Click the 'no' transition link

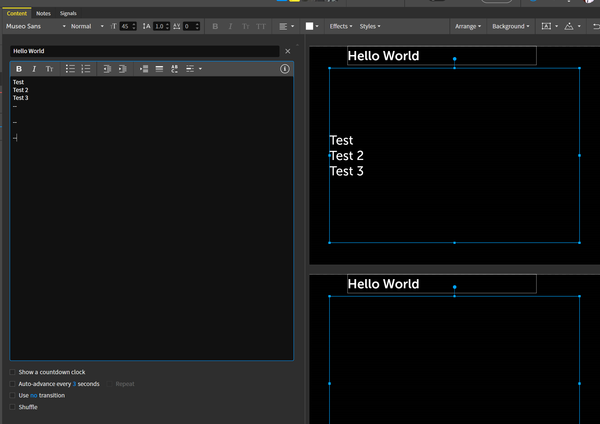(33, 396)
